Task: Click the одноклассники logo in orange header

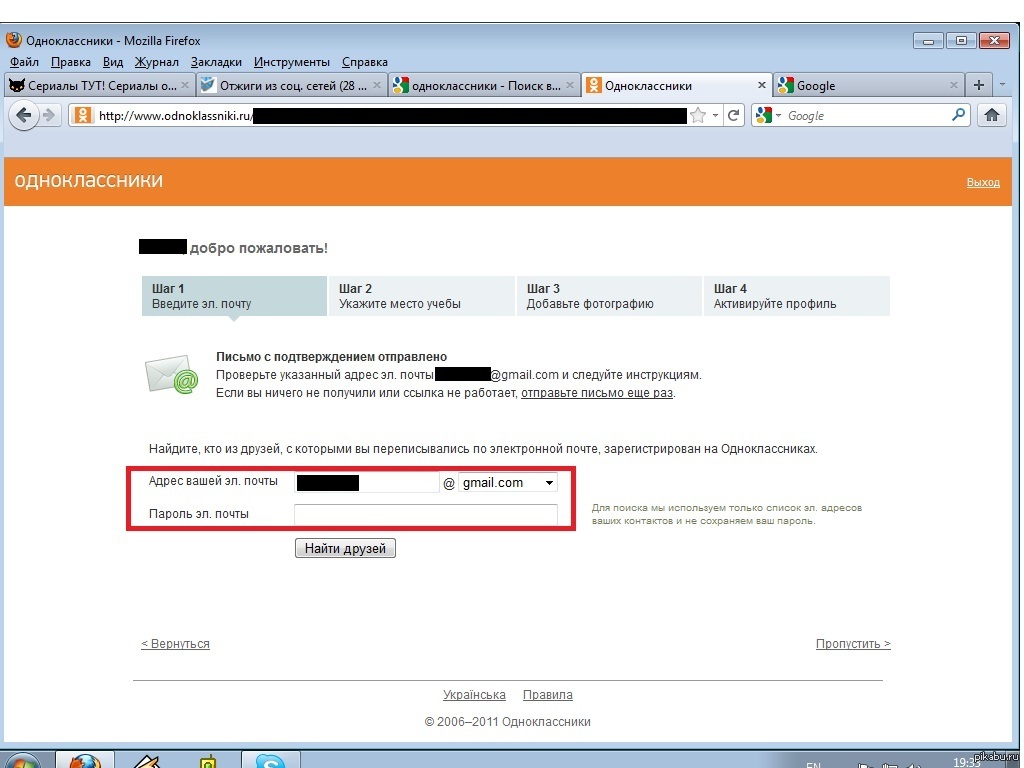Action: (89, 180)
